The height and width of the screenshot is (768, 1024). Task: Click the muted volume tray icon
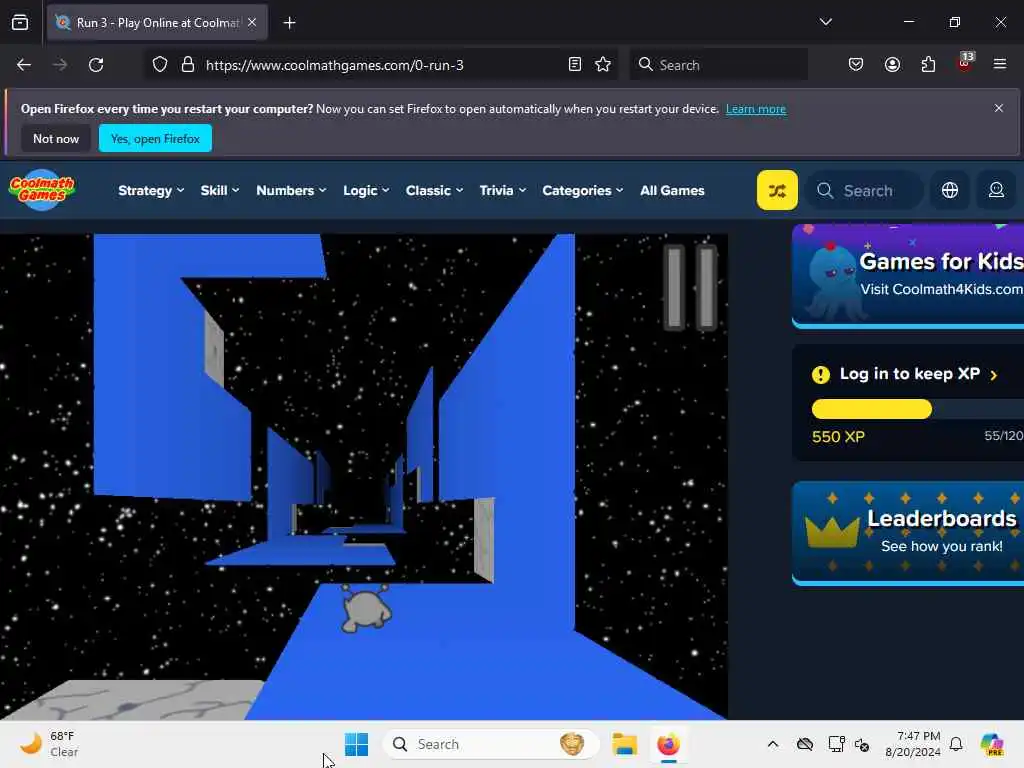[x=862, y=744]
